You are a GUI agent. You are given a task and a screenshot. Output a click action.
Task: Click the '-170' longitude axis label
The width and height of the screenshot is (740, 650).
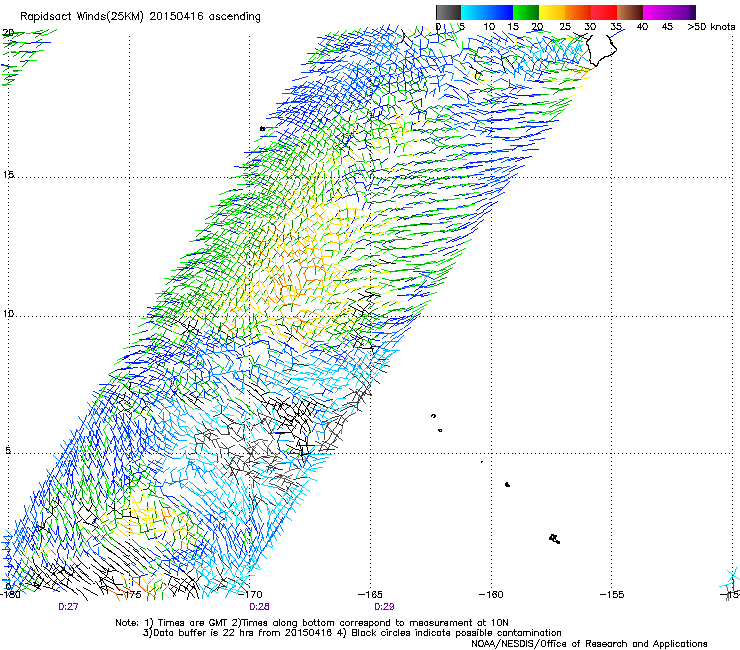(251, 595)
